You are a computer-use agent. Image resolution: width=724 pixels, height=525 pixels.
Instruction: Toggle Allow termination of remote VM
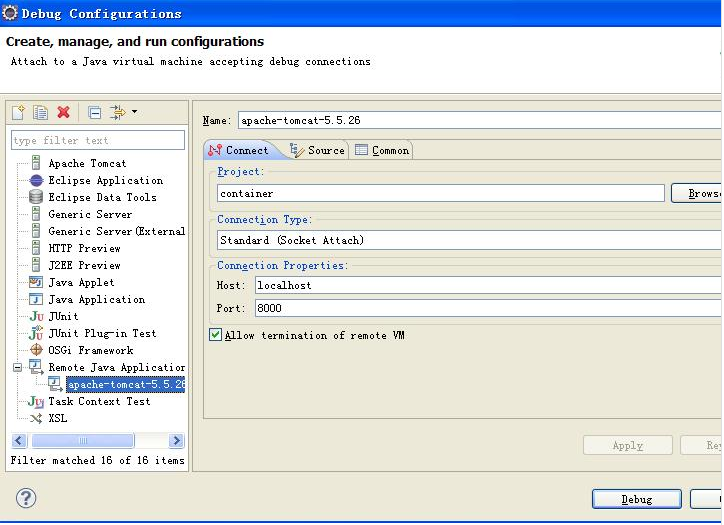pyautogui.click(x=215, y=336)
